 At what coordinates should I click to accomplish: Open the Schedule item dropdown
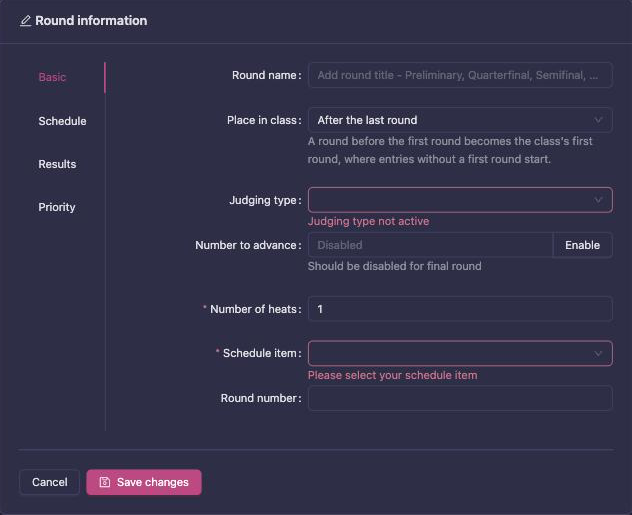point(460,353)
